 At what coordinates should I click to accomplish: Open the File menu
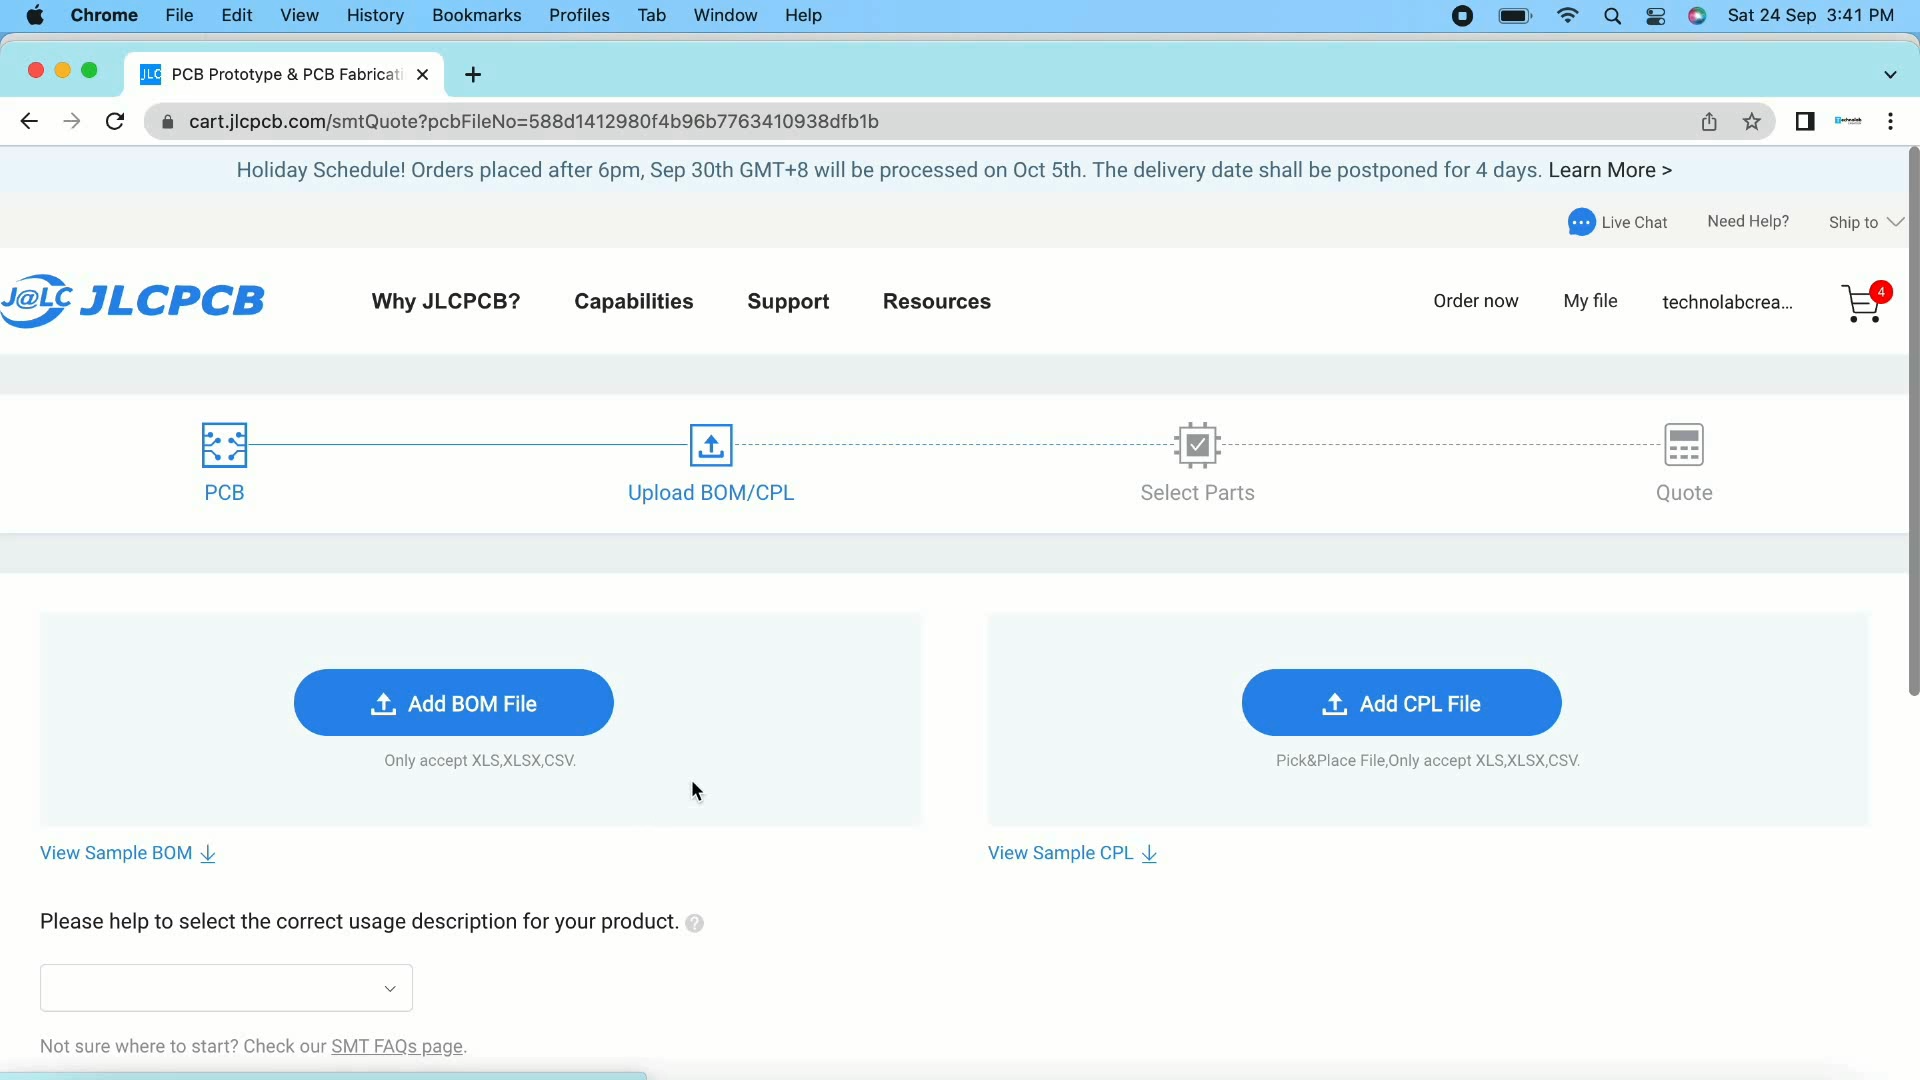tap(179, 15)
